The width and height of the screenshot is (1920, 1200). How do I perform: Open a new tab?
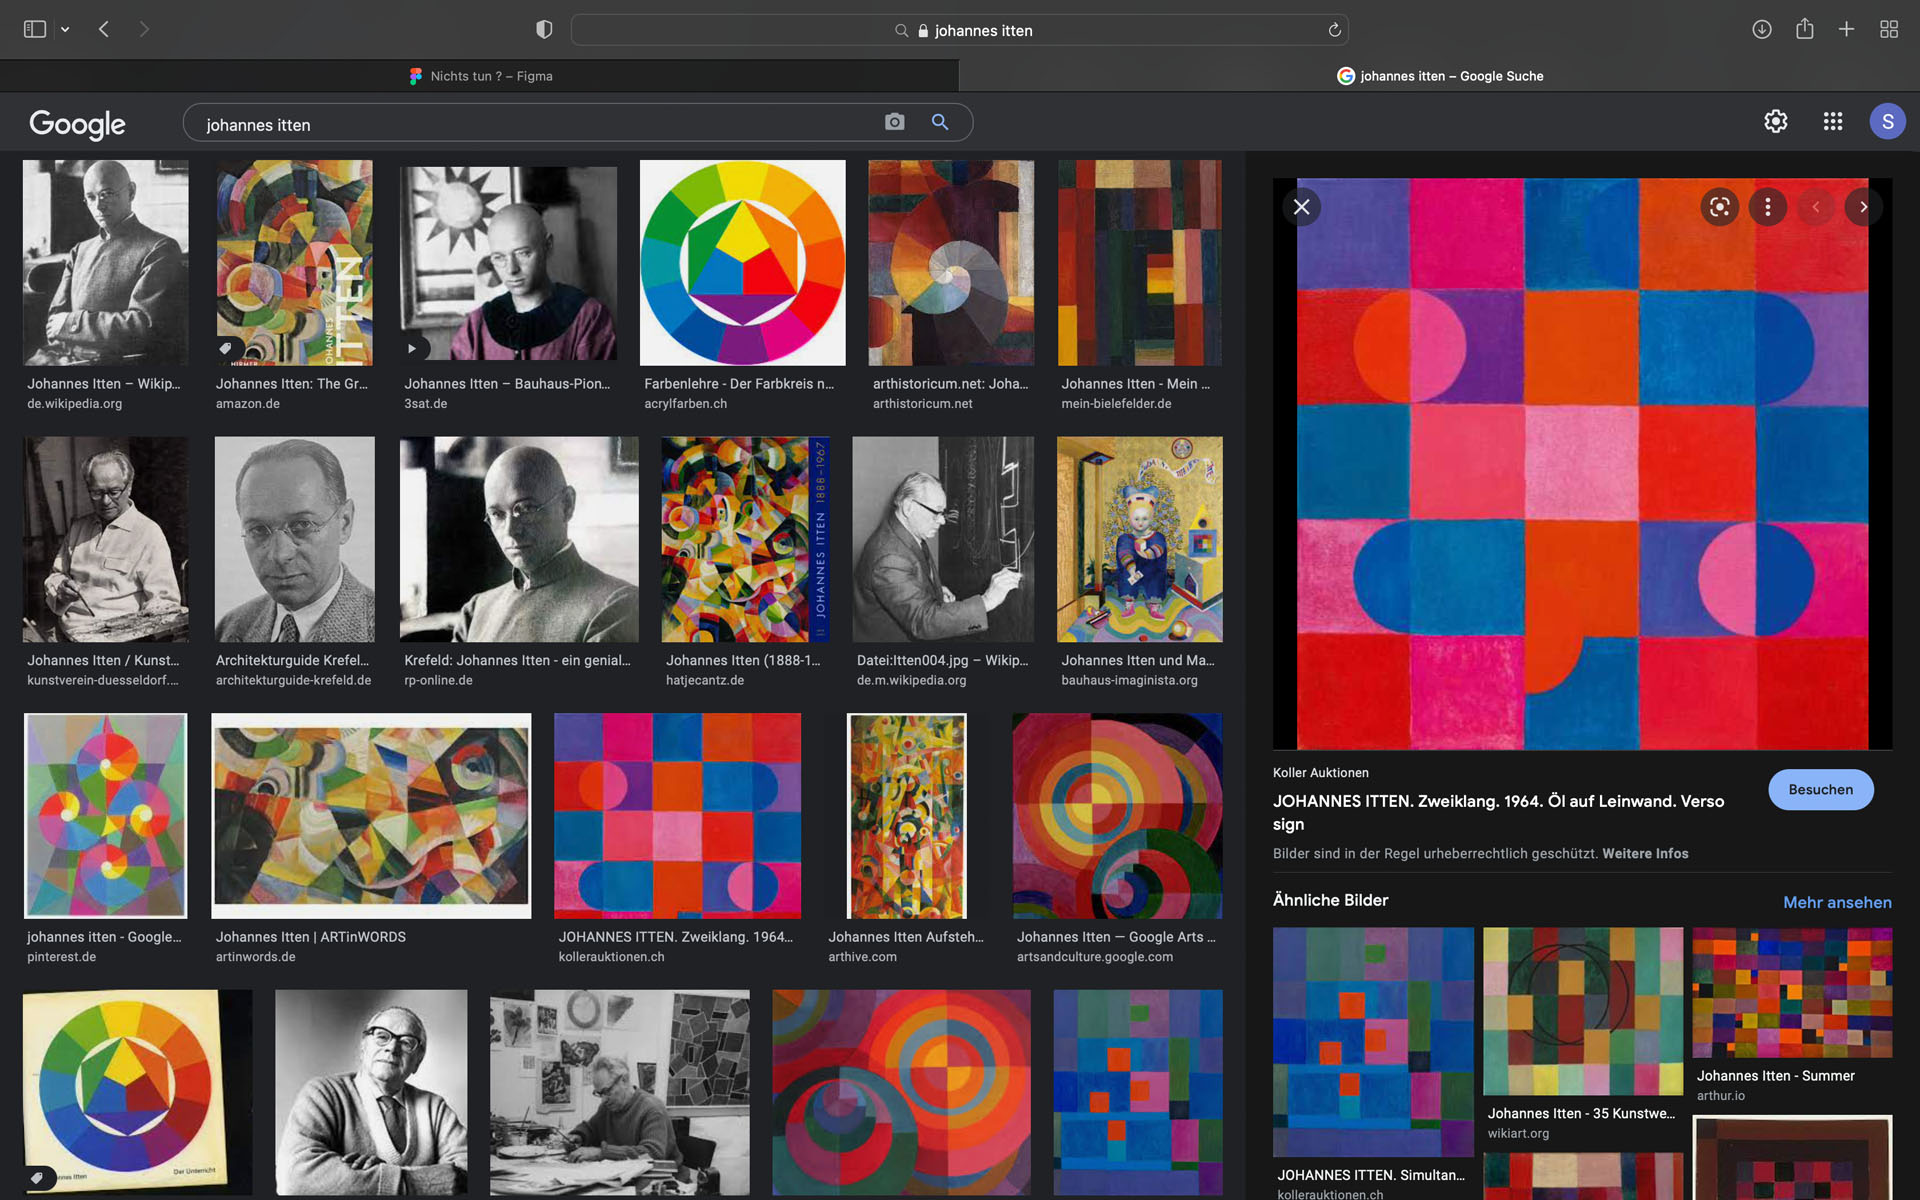(1846, 29)
